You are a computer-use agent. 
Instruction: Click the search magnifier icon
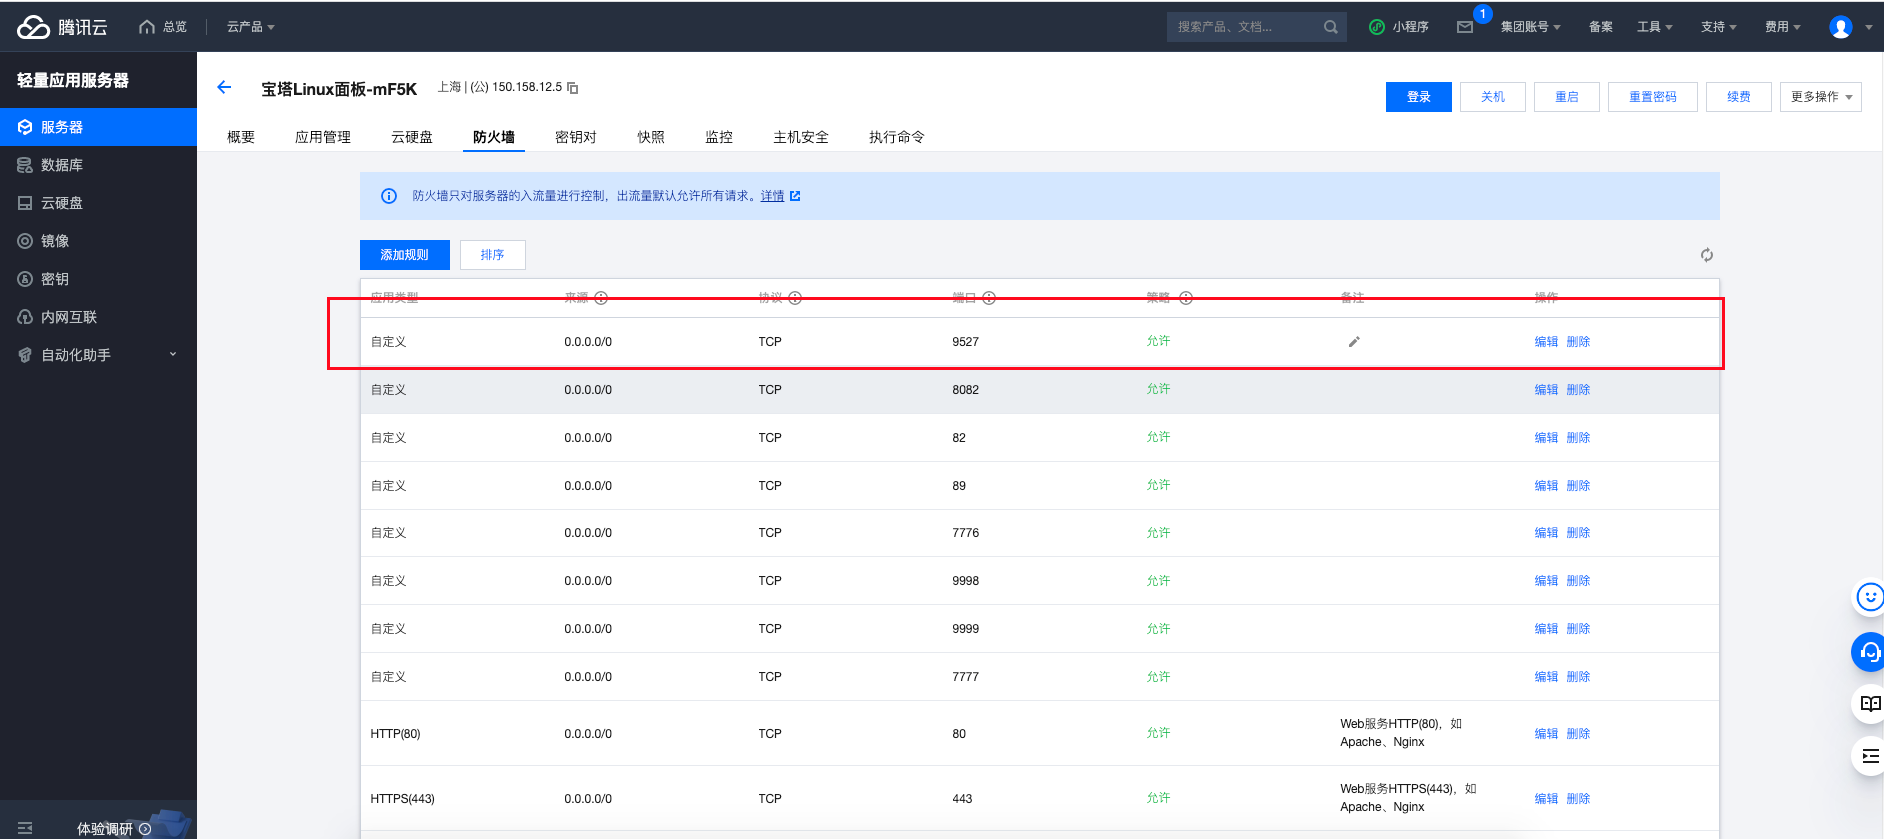click(x=1331, y=27)
